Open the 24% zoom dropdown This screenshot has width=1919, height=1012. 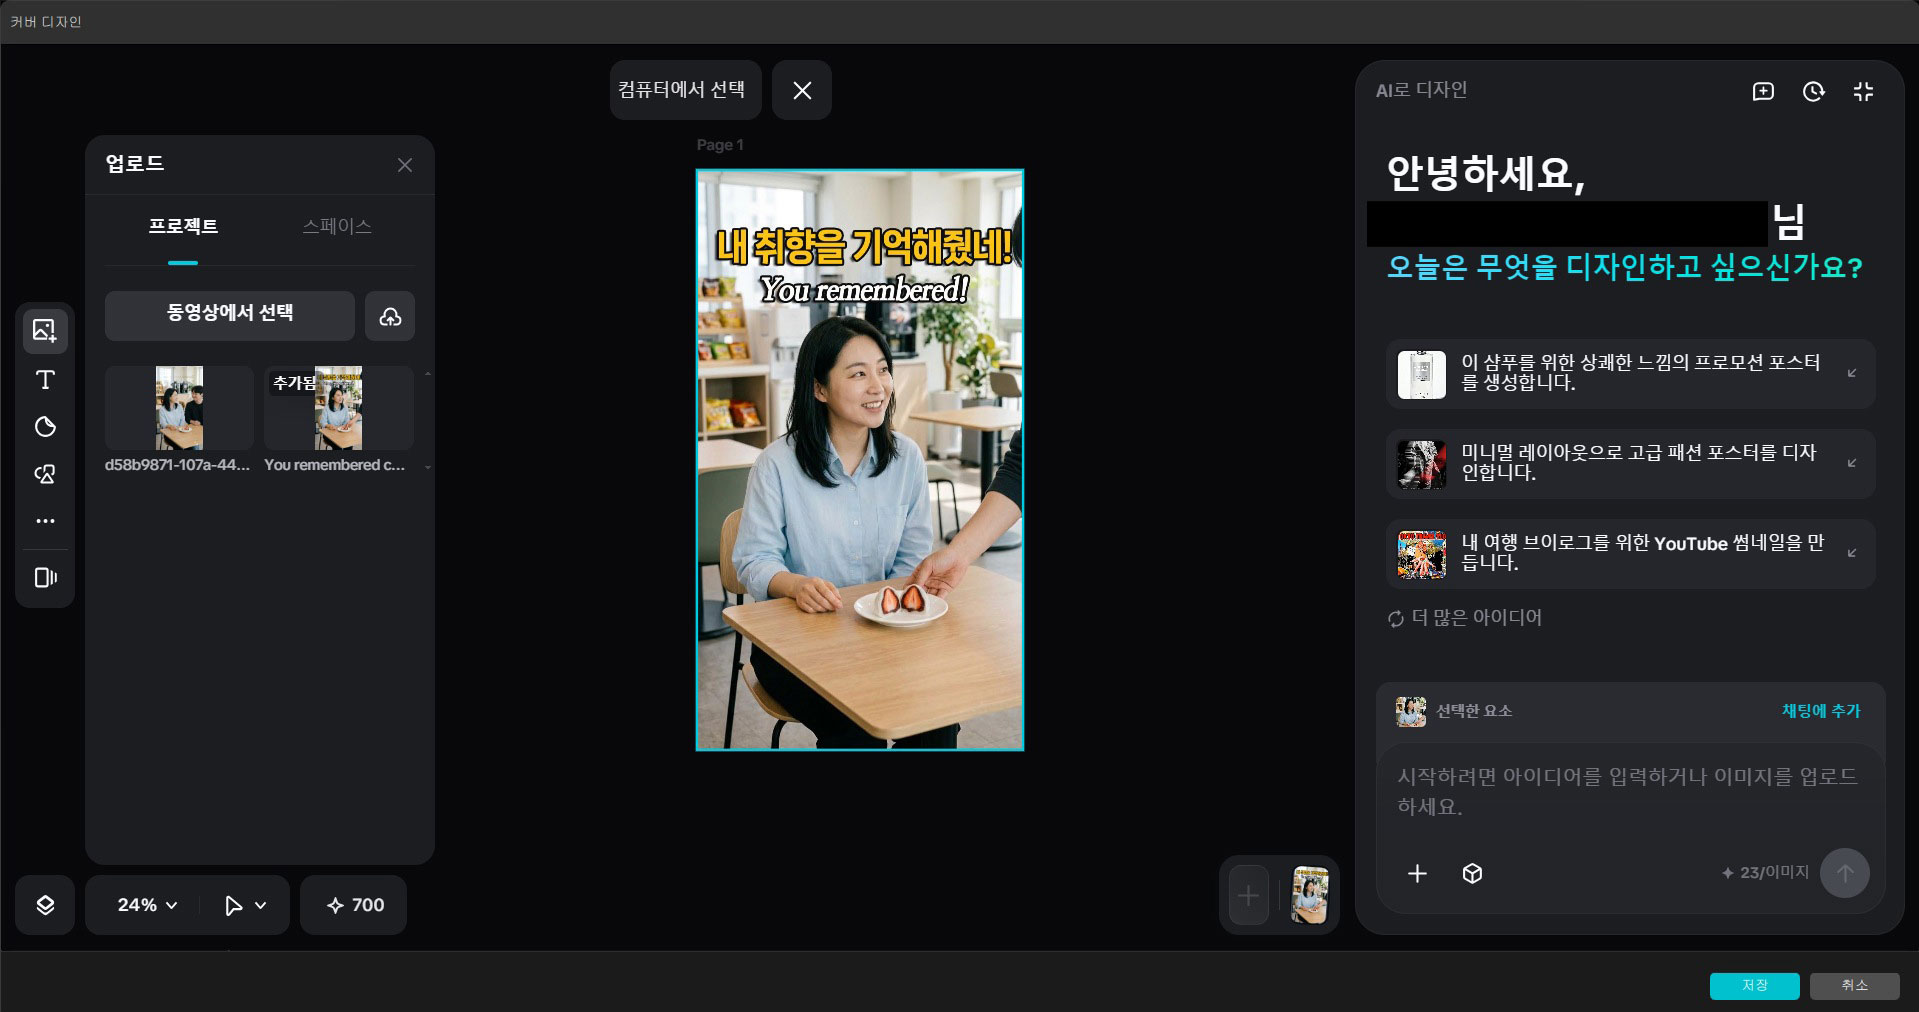tap(147, 905)
